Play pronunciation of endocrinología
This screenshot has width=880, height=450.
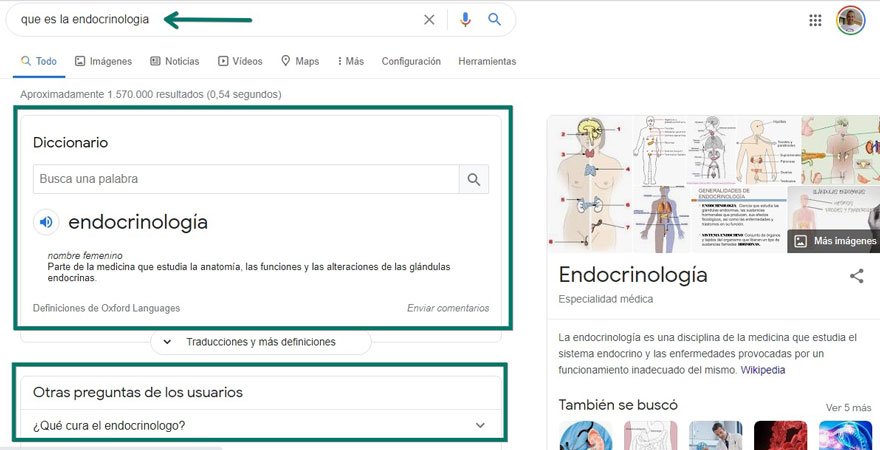[x=46, y=222]
